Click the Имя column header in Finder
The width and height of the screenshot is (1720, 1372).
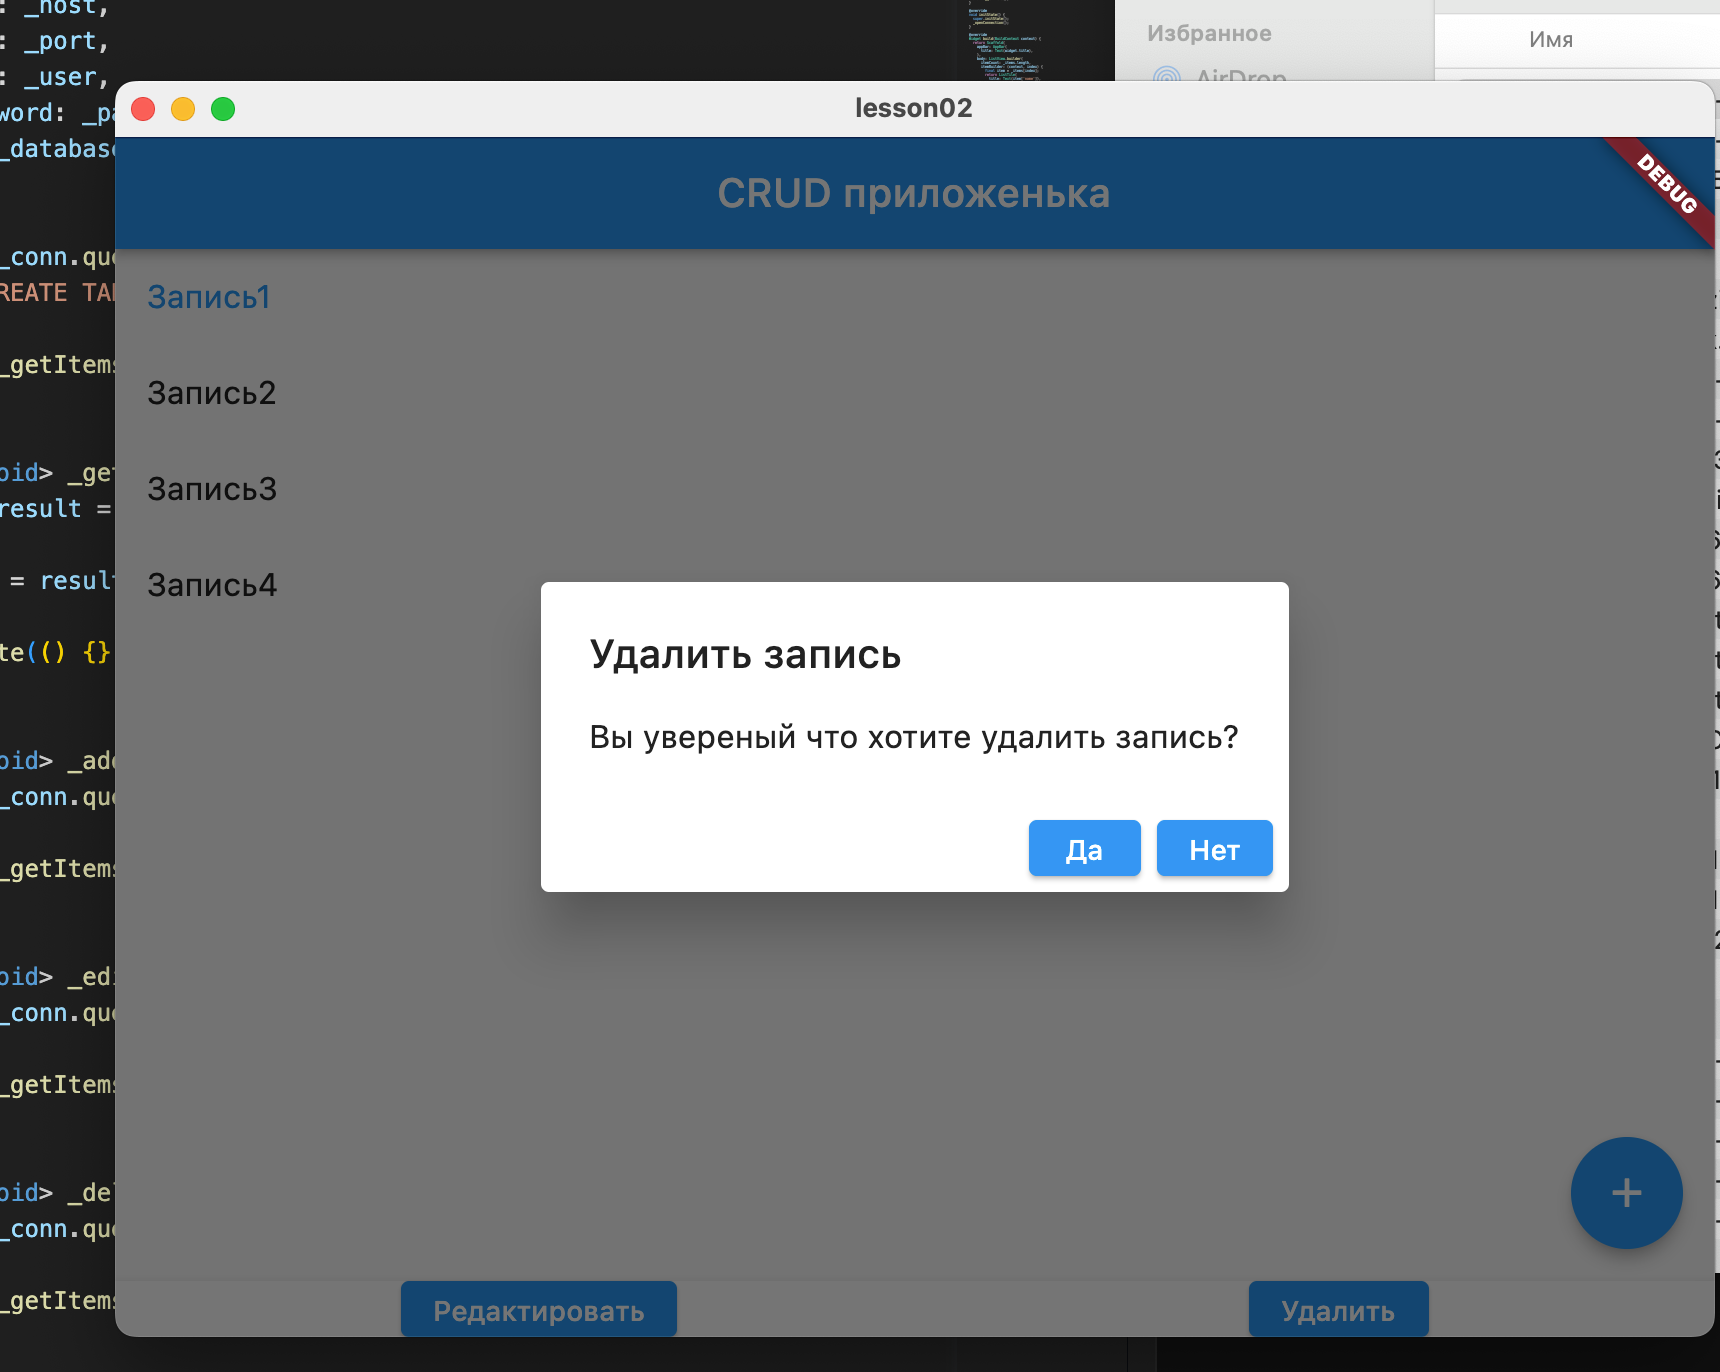1551,40
